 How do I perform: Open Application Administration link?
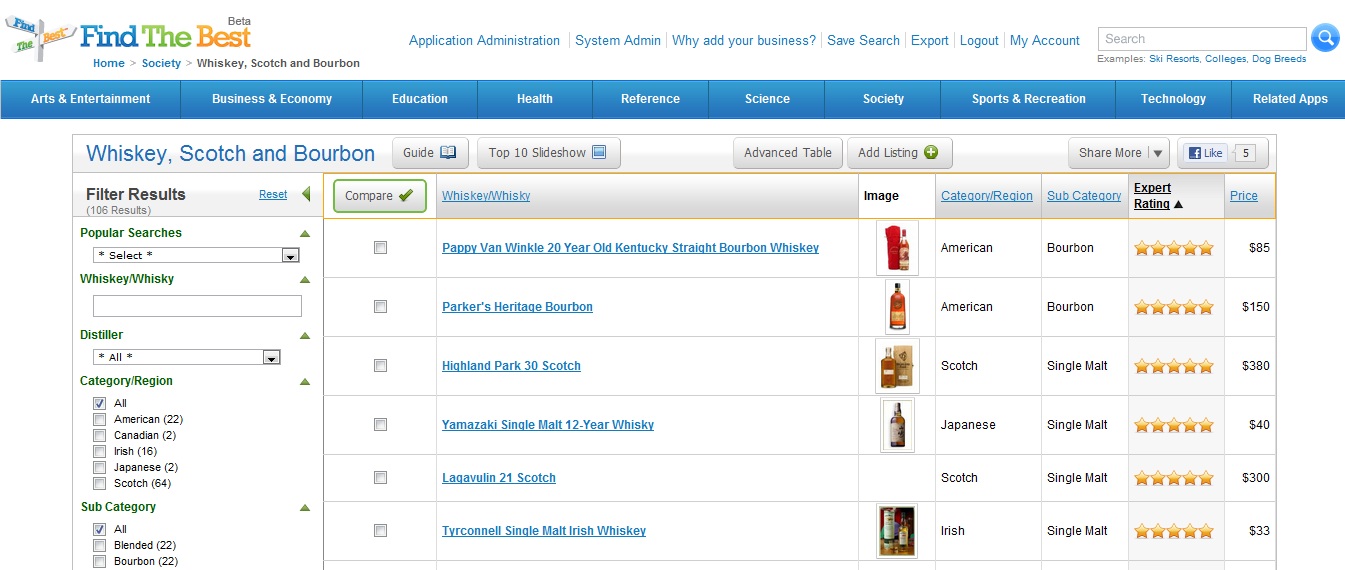(x=484, y=41)
